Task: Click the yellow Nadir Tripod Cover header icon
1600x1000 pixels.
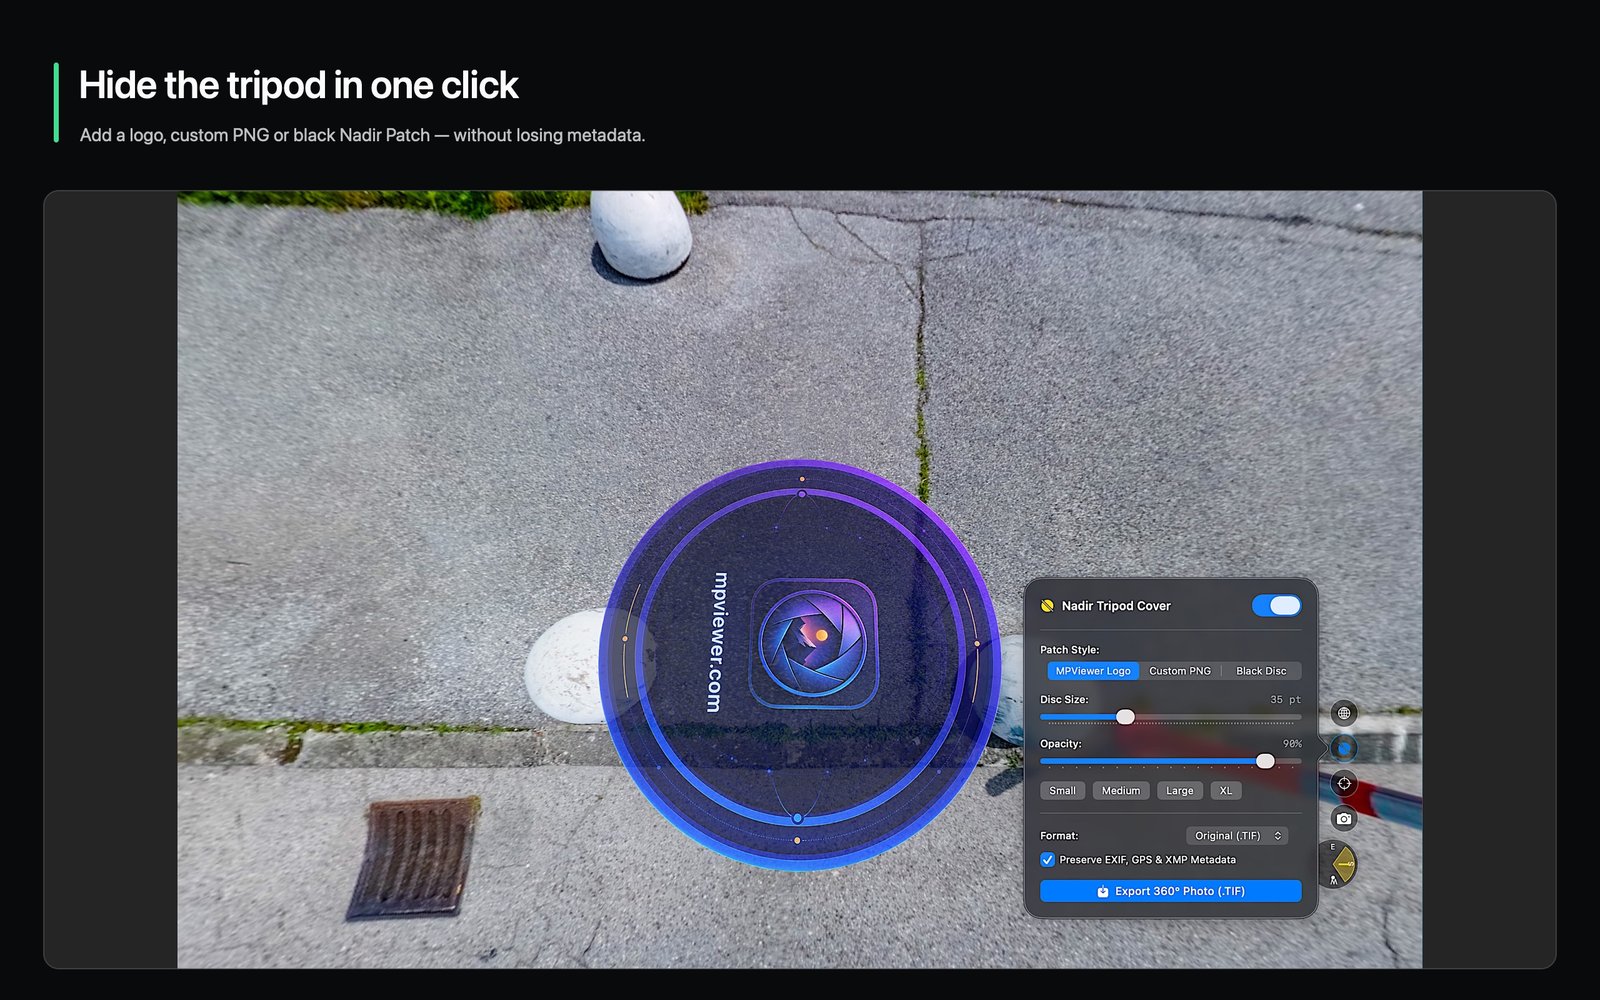Action: (1047, 606)
